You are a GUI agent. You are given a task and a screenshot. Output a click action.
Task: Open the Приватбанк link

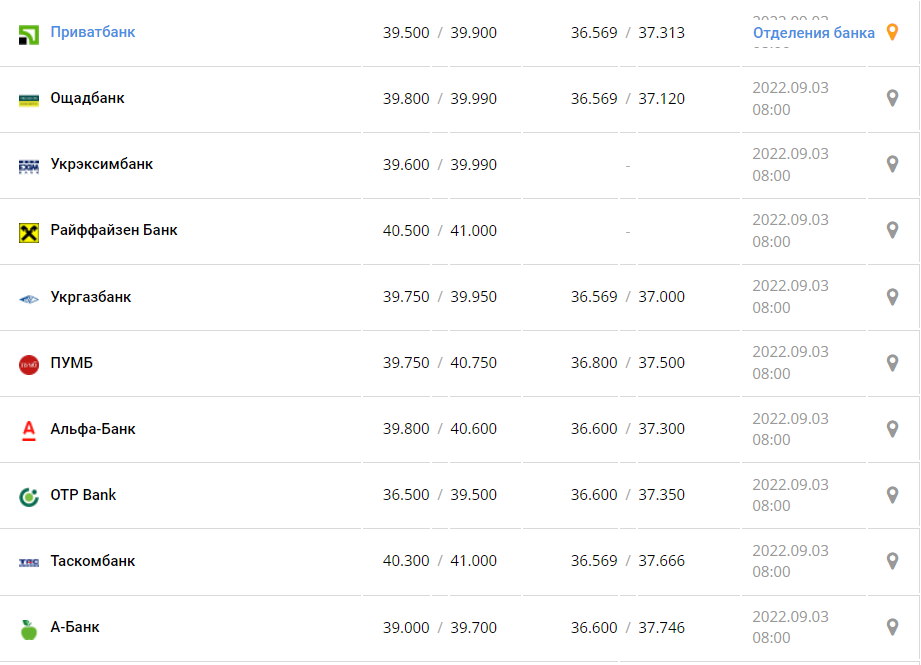tap(92, 32)
